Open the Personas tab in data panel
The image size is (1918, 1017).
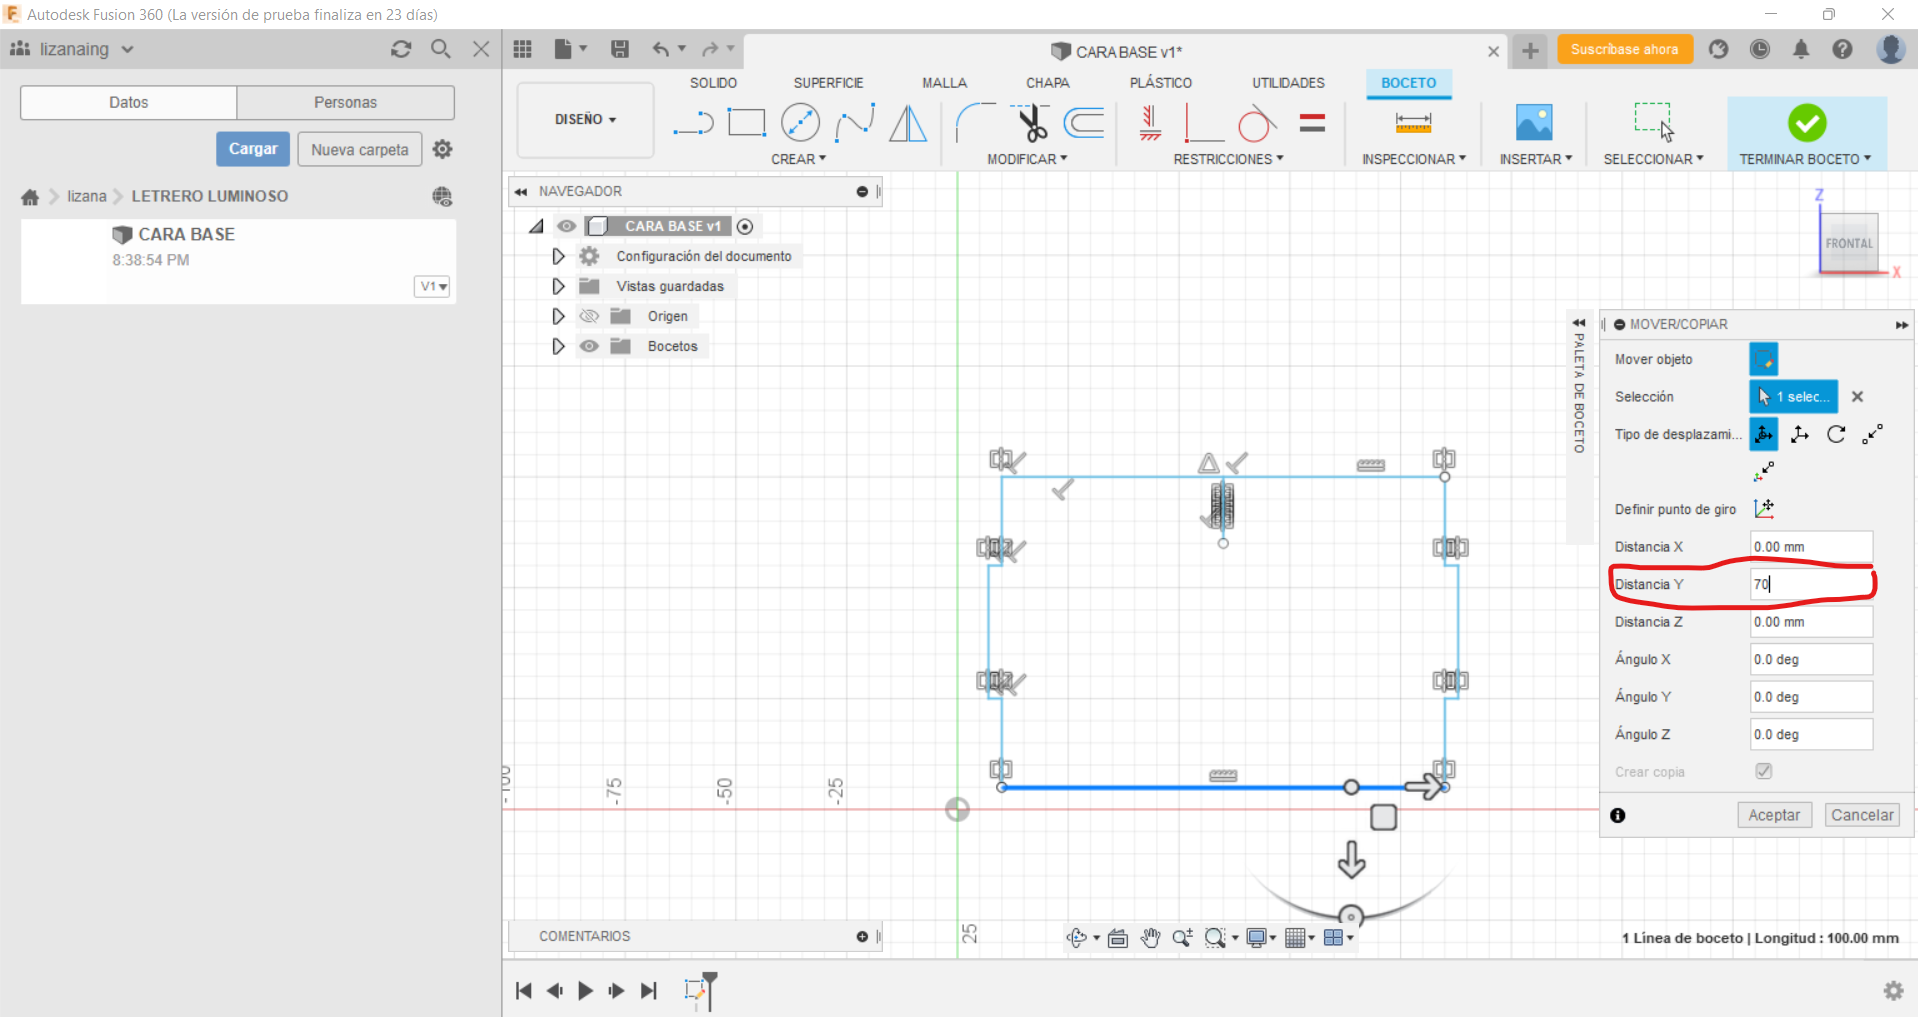tap(345, 102)
